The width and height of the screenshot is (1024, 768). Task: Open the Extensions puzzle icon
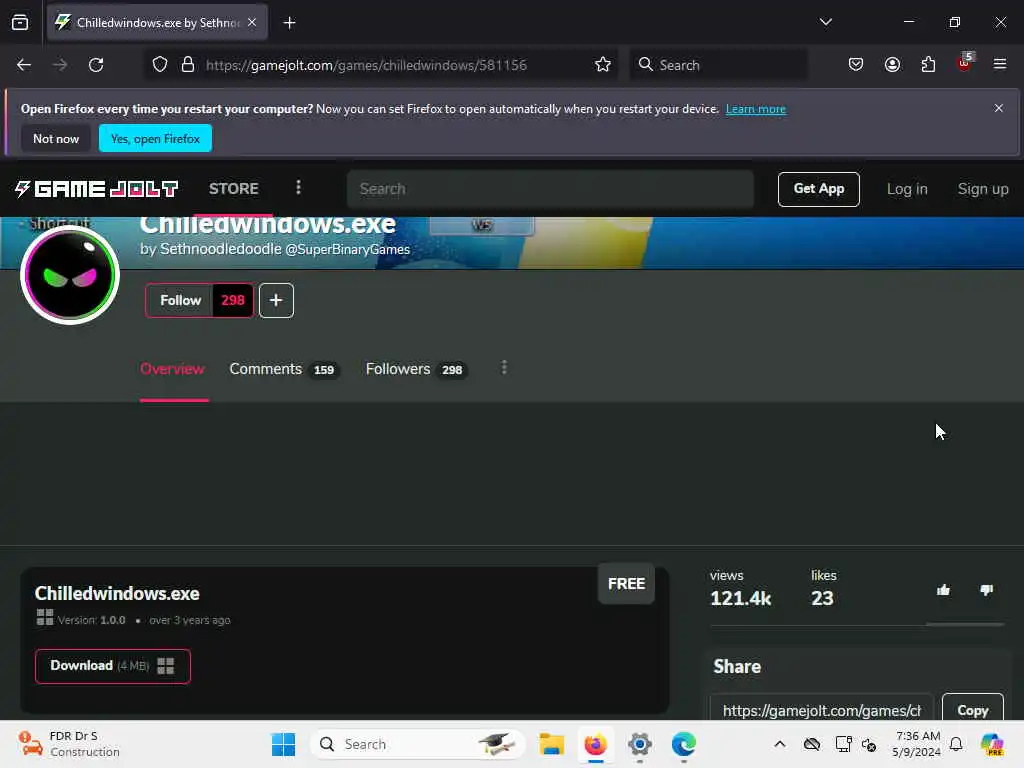click(x=928, y=65)
